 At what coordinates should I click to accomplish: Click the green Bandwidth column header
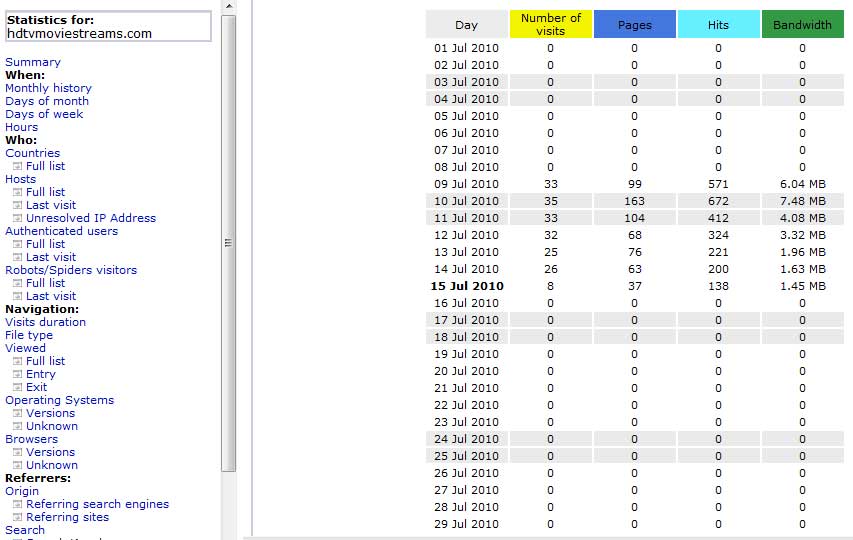click(802, 24)
